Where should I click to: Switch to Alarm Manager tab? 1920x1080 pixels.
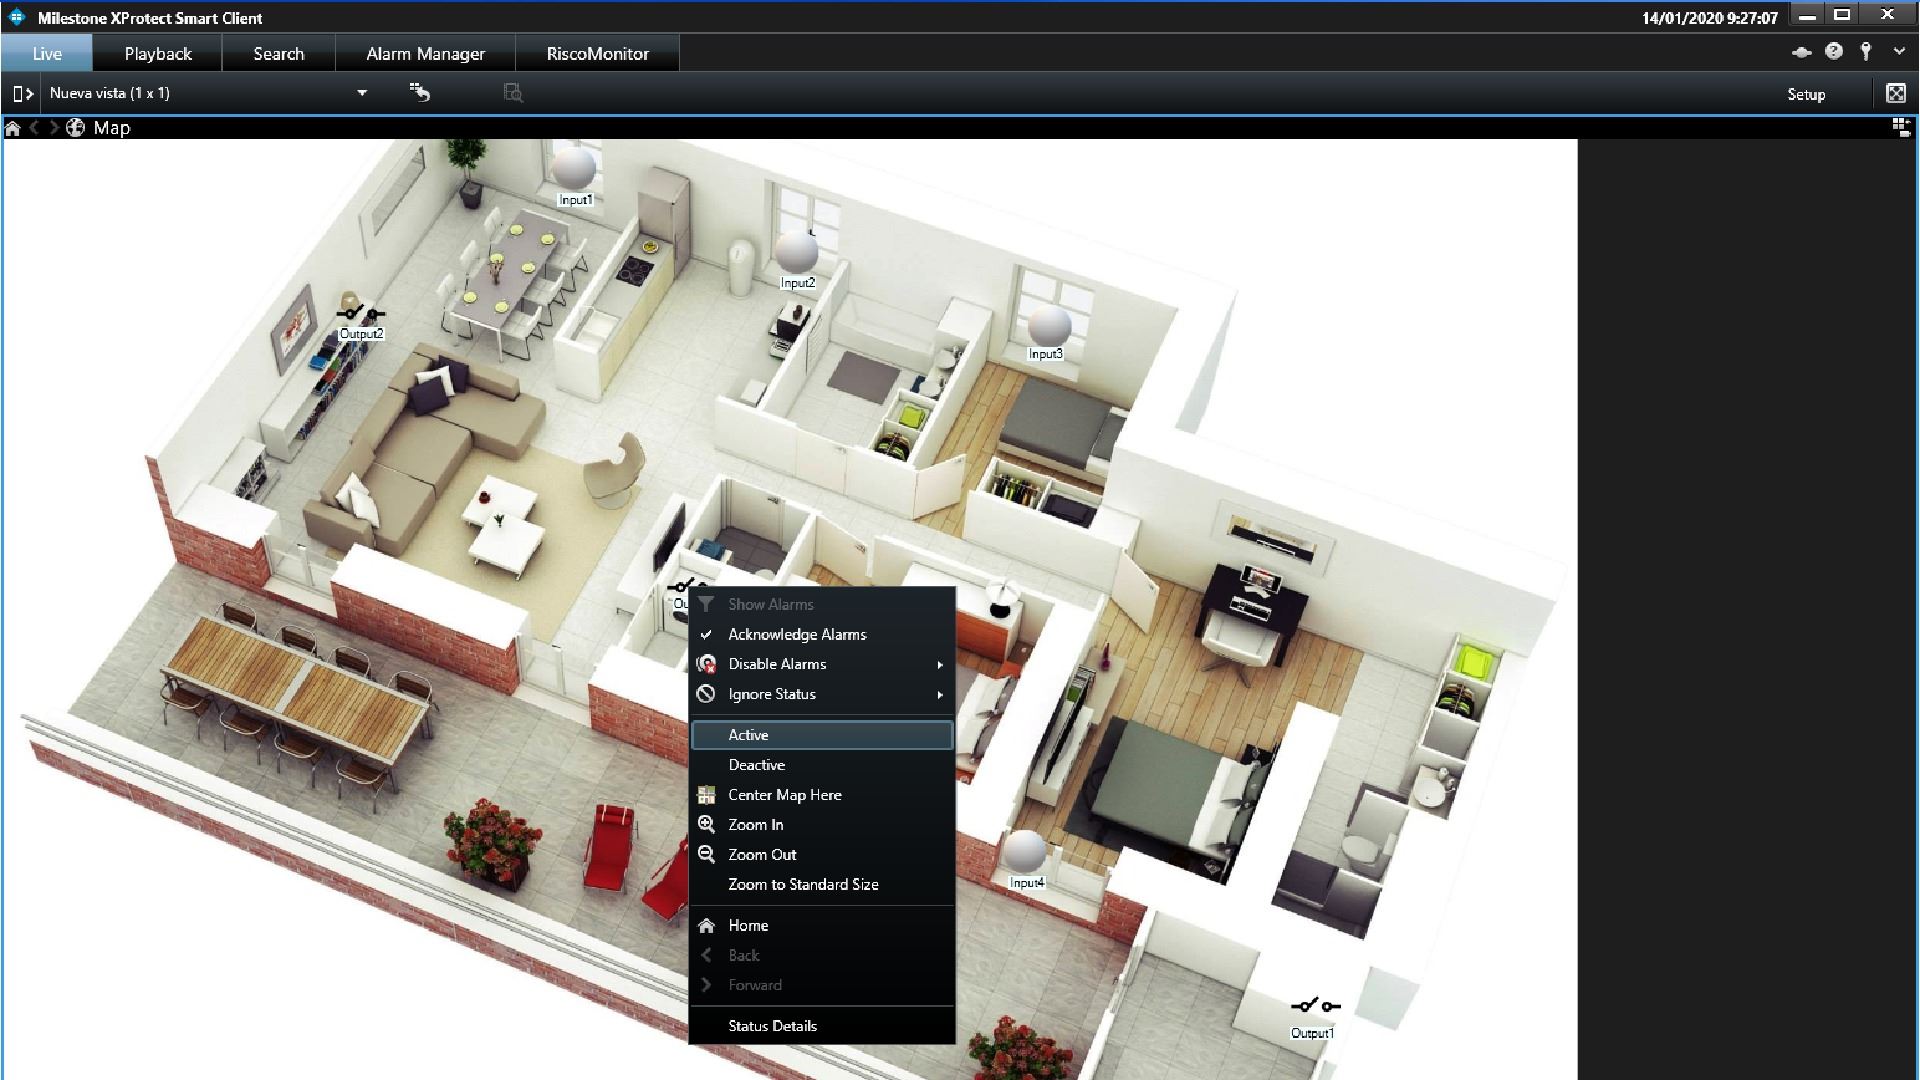point(425,53)
